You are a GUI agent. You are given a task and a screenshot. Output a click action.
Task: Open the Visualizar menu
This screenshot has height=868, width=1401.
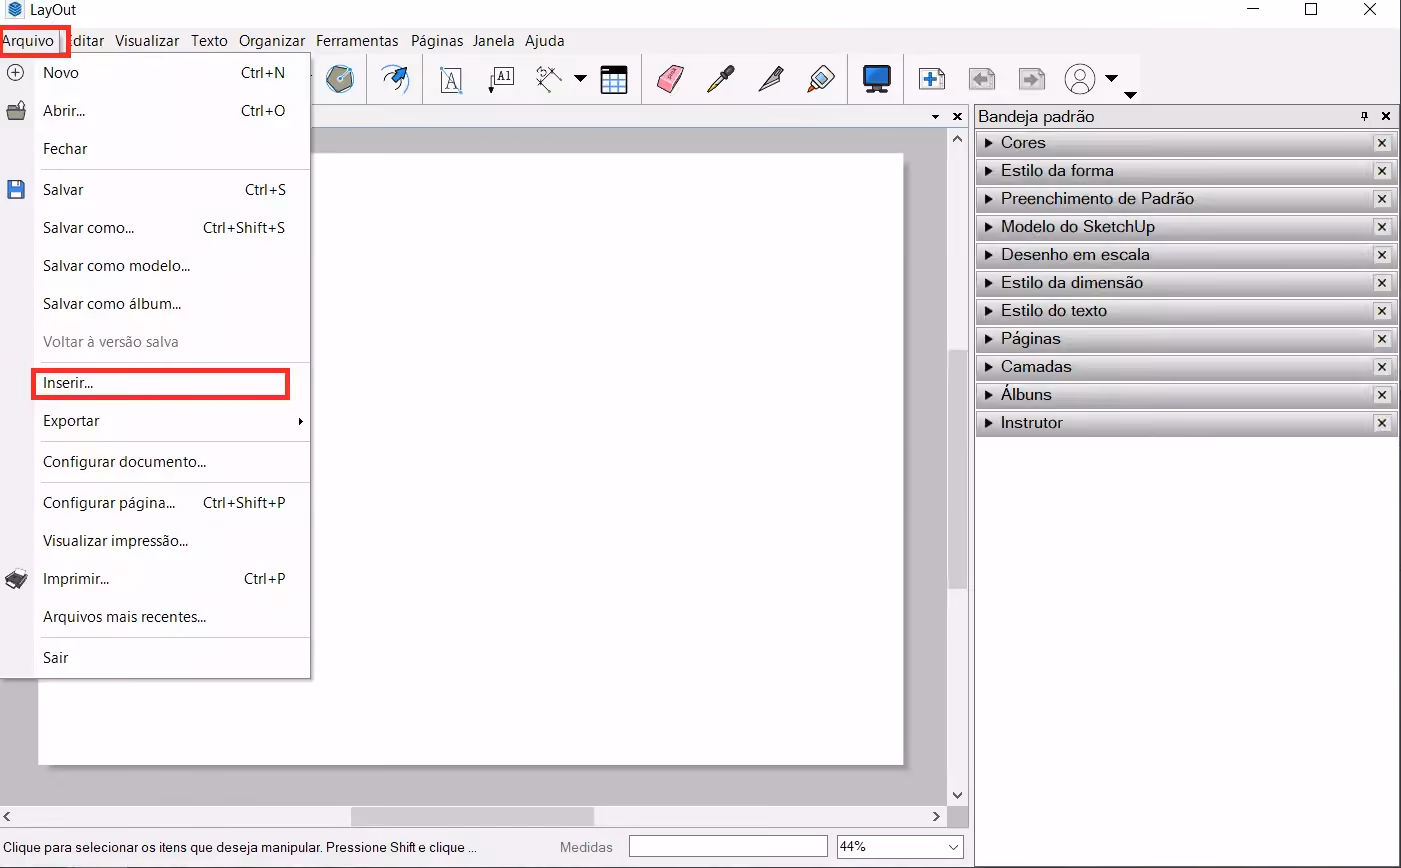[x=147, y=41]
